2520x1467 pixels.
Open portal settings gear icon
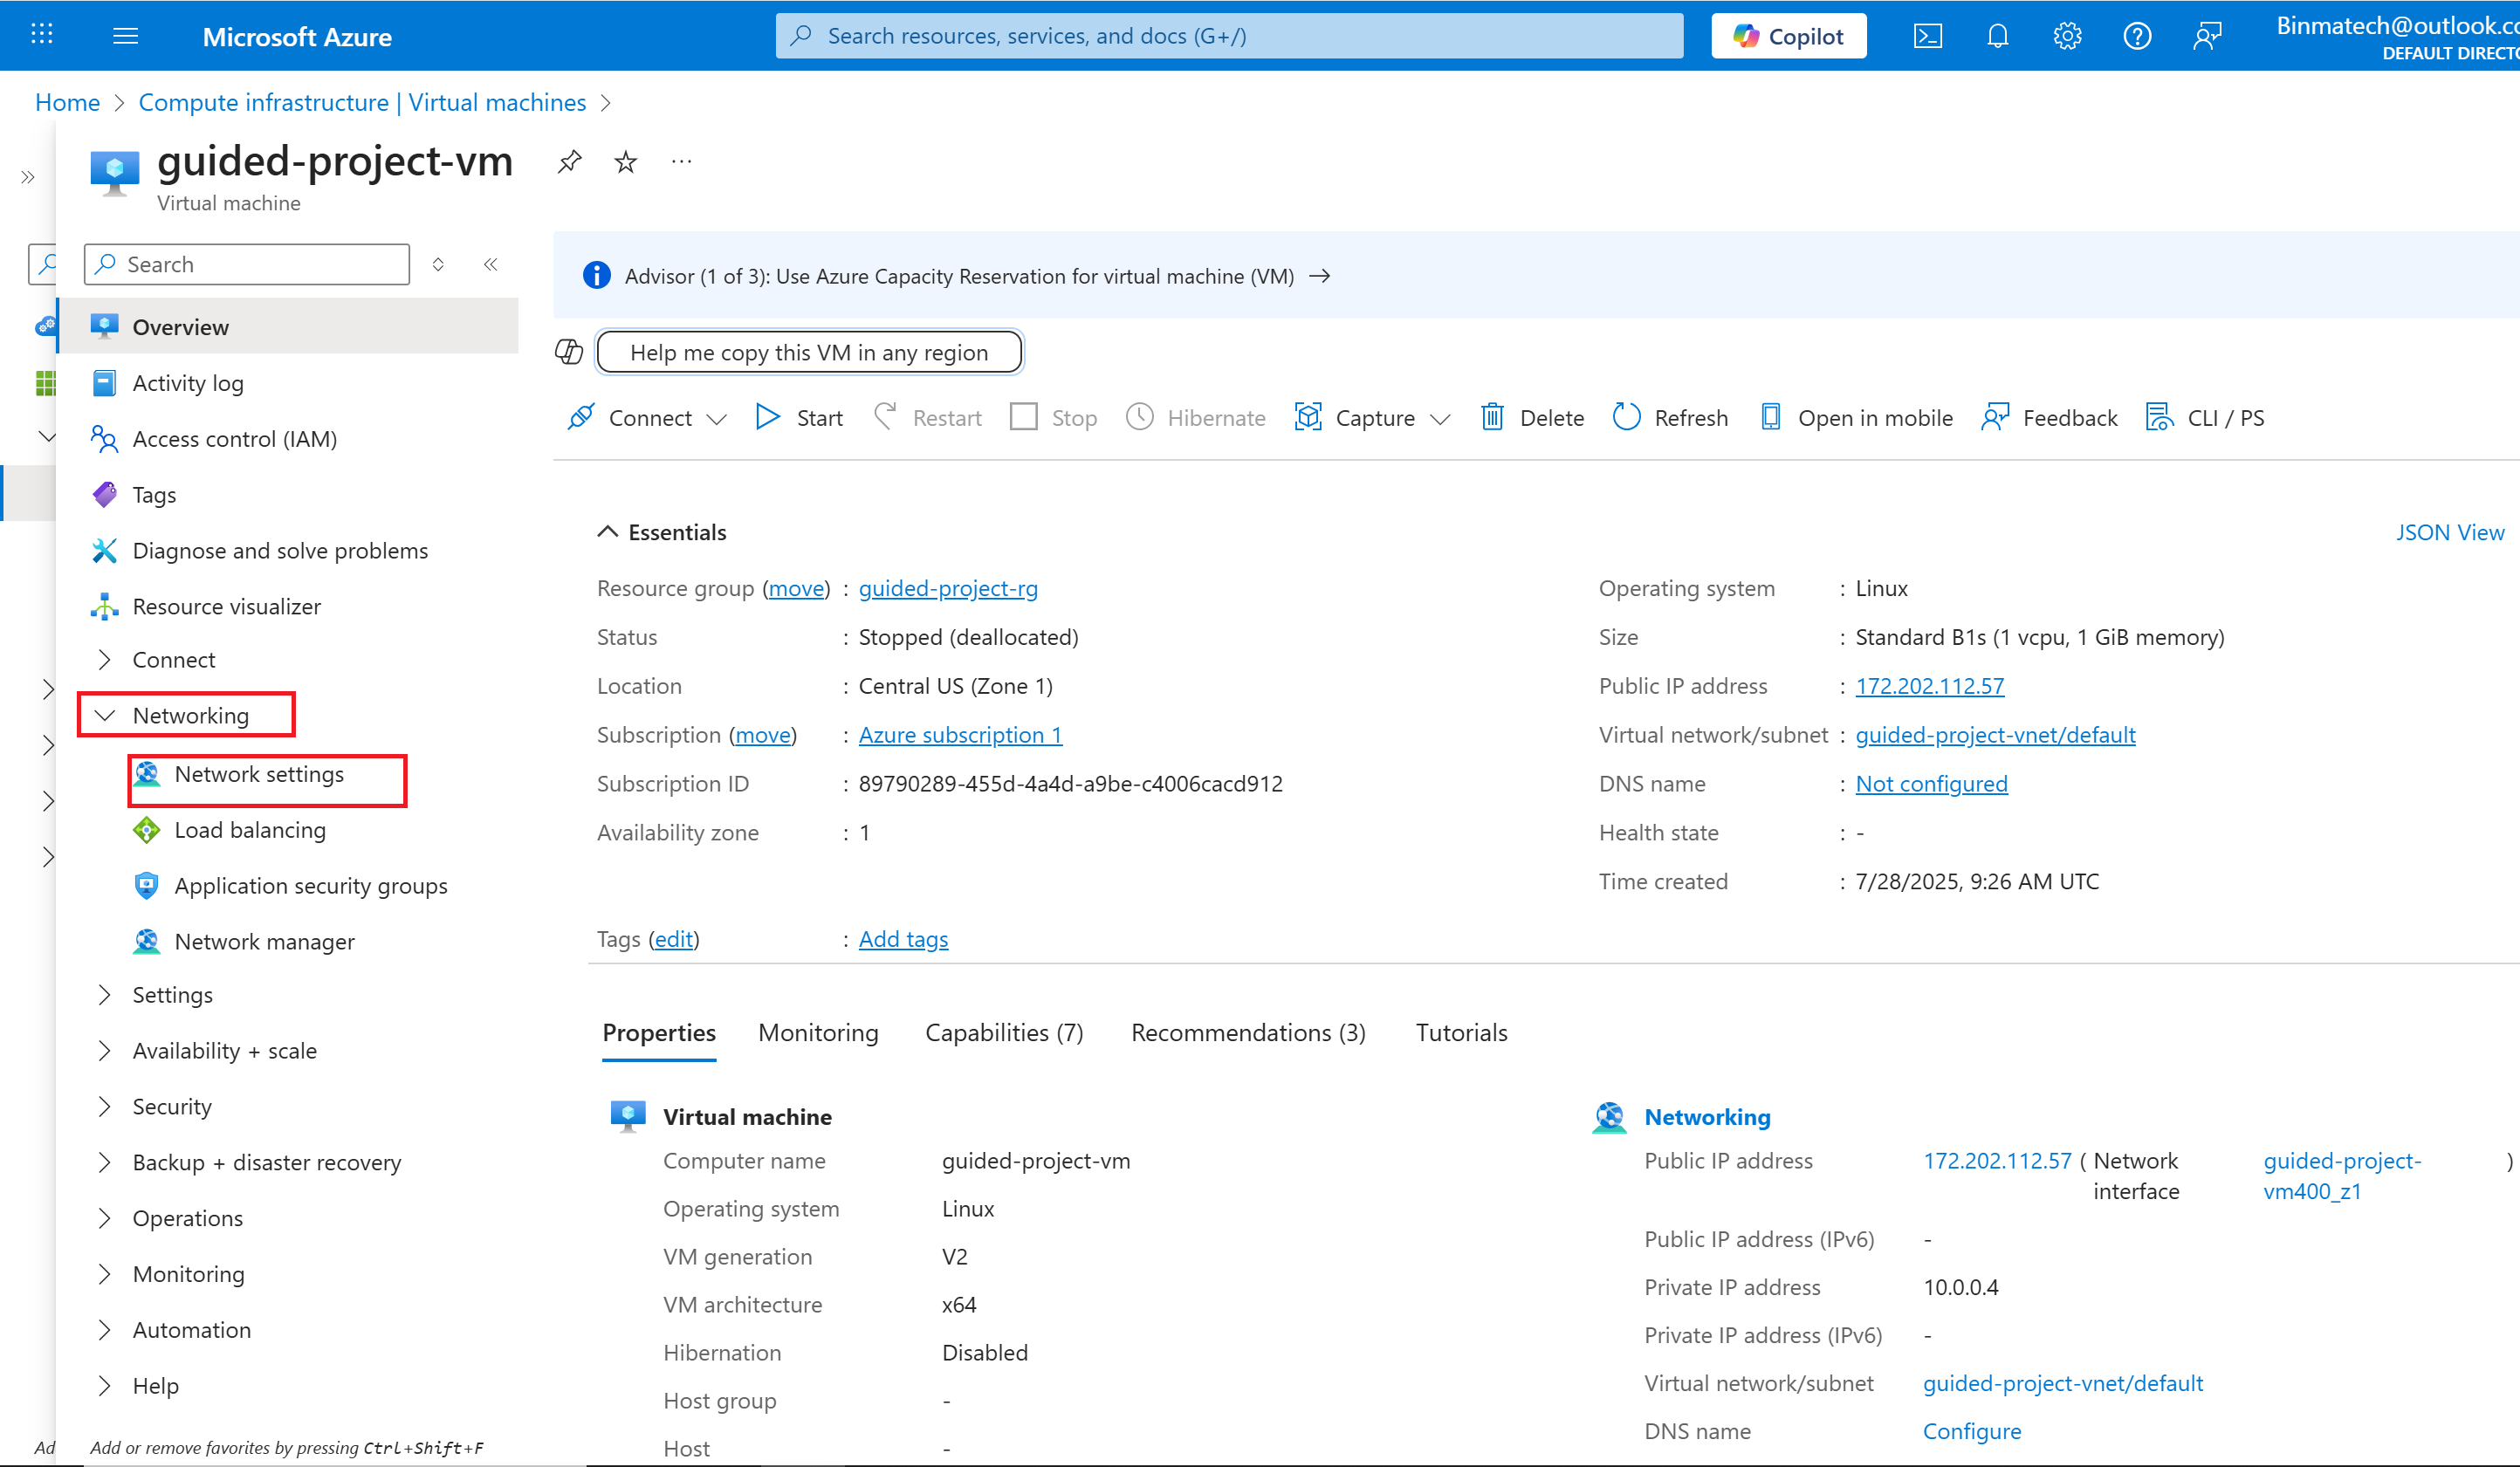pos(2067,36)
